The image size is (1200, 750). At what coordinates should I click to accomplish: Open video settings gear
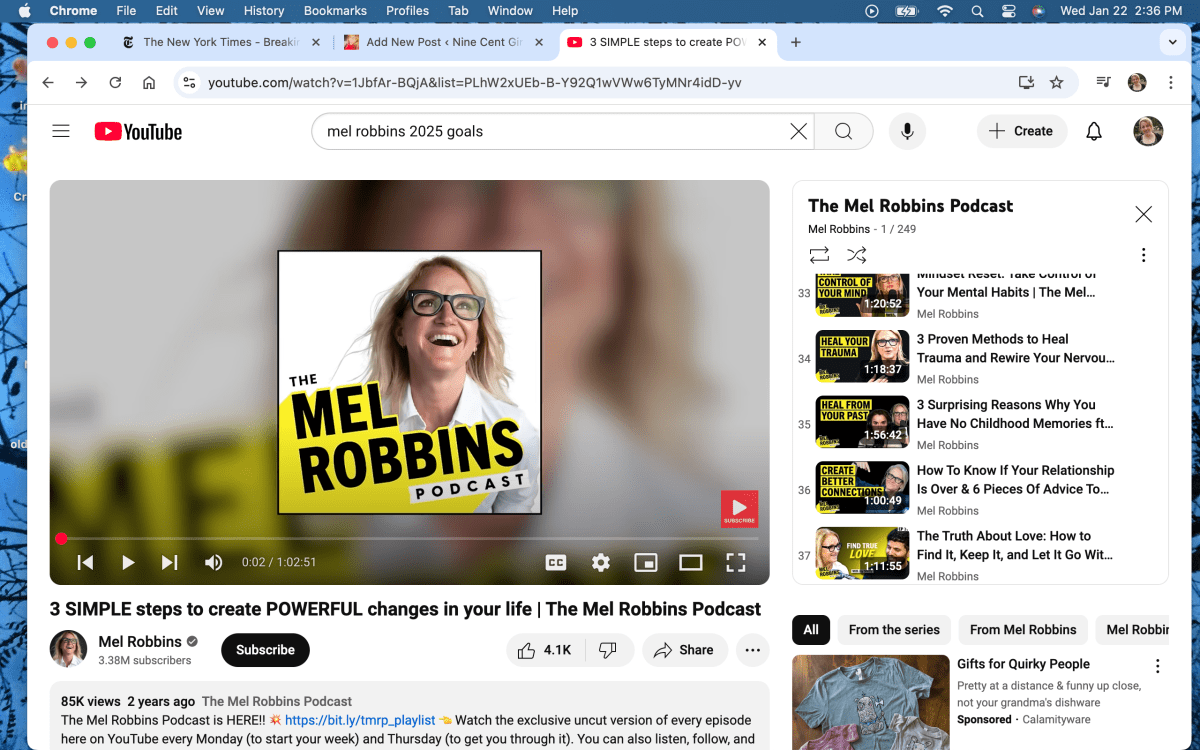600,563
